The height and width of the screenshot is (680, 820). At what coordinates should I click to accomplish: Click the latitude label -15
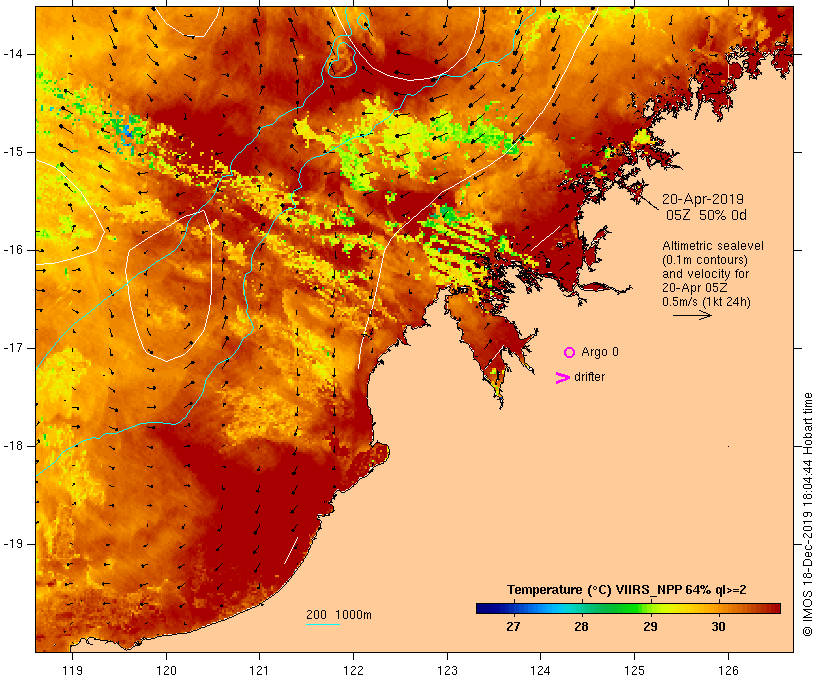click(x=12, y=152)
